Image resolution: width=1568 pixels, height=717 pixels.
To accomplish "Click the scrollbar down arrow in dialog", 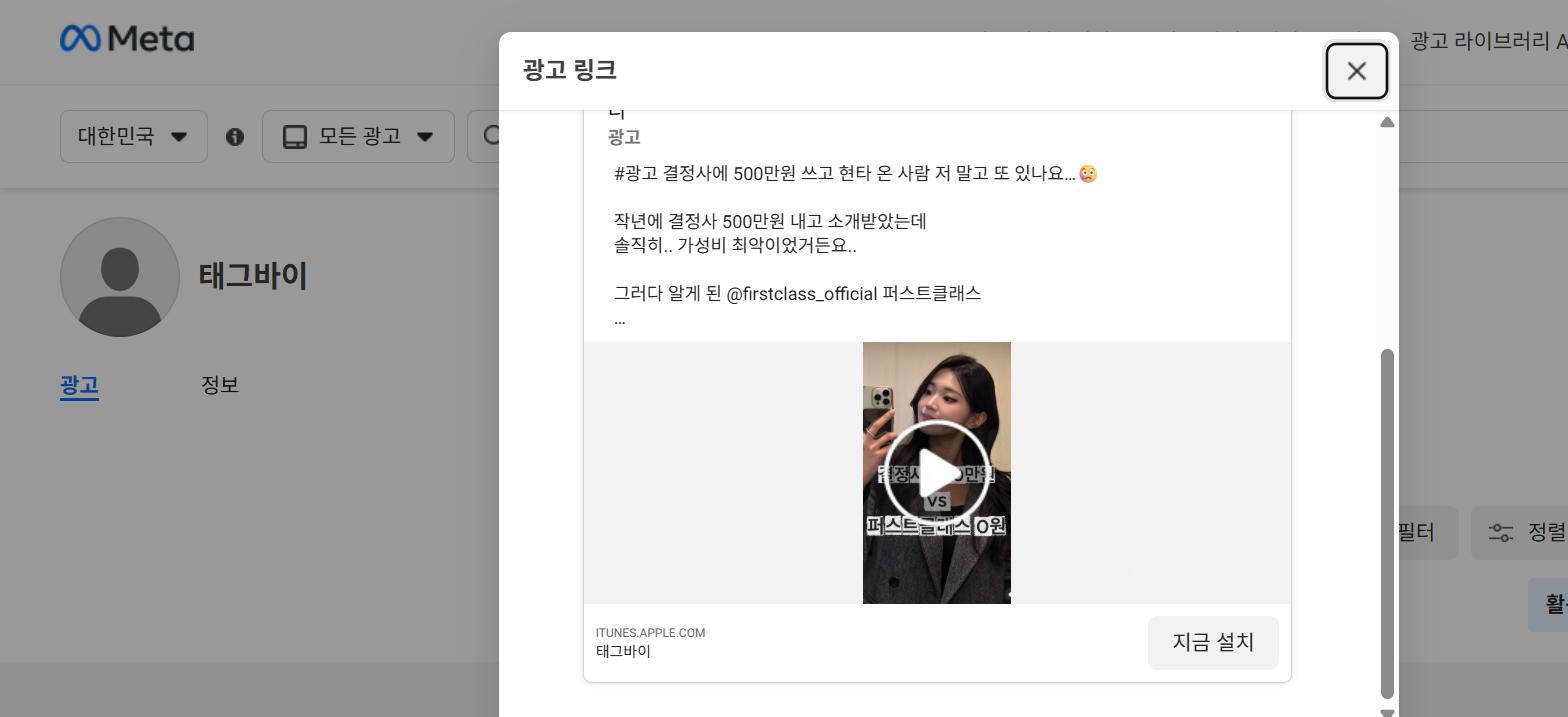I will coord(1387,712).
